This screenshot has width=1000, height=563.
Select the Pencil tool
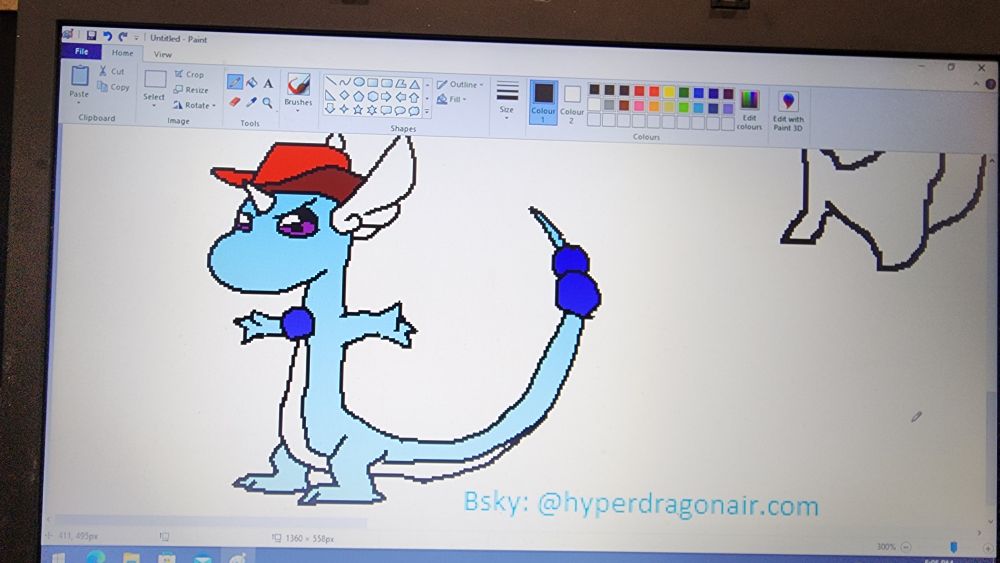[235, 82]
